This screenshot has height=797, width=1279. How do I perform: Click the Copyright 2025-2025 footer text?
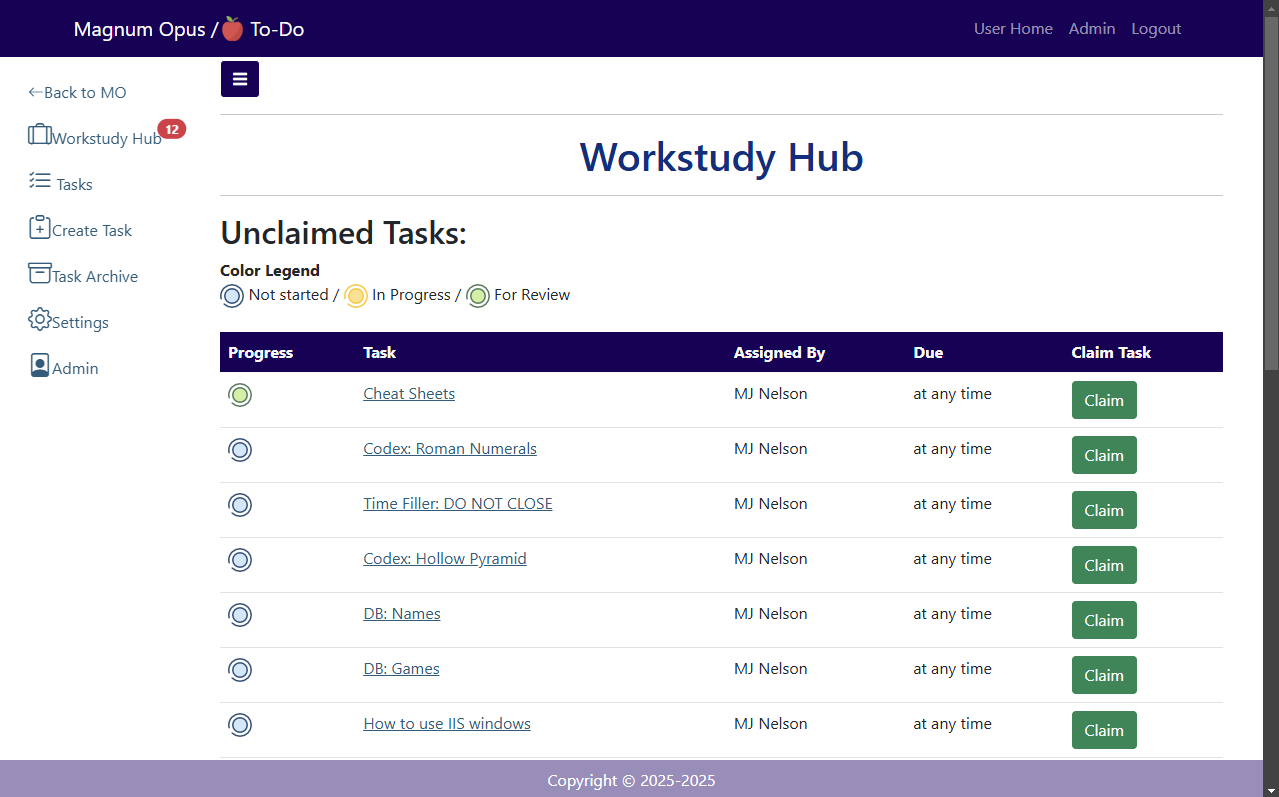(x=631, y=781)
